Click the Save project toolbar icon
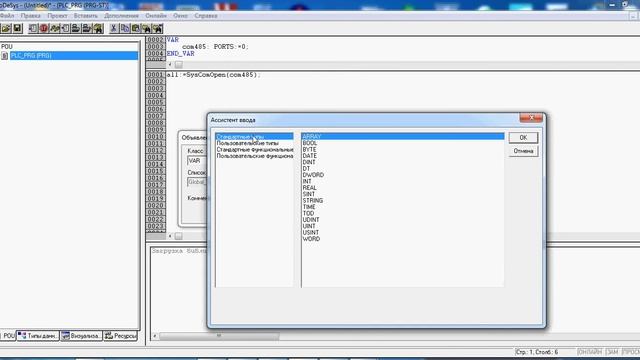Screen dimensions: 640x360 coord(17,28)
